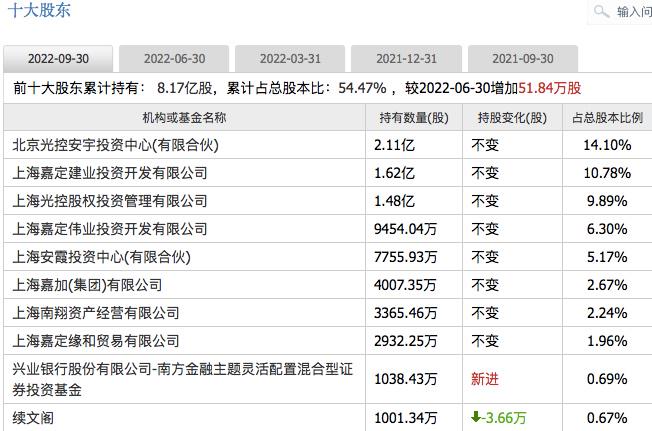Click the 0.69% share percentage

coord(607,379)
